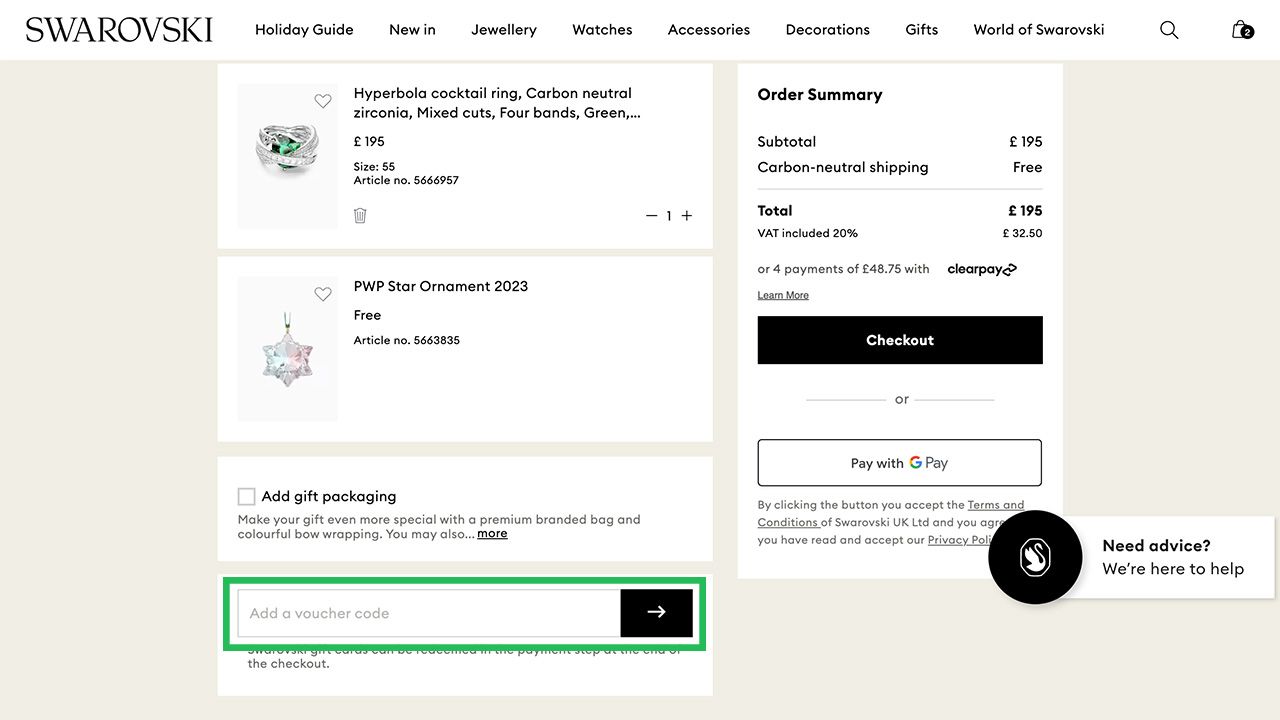Click the clearpay logo

pos(982,269)
